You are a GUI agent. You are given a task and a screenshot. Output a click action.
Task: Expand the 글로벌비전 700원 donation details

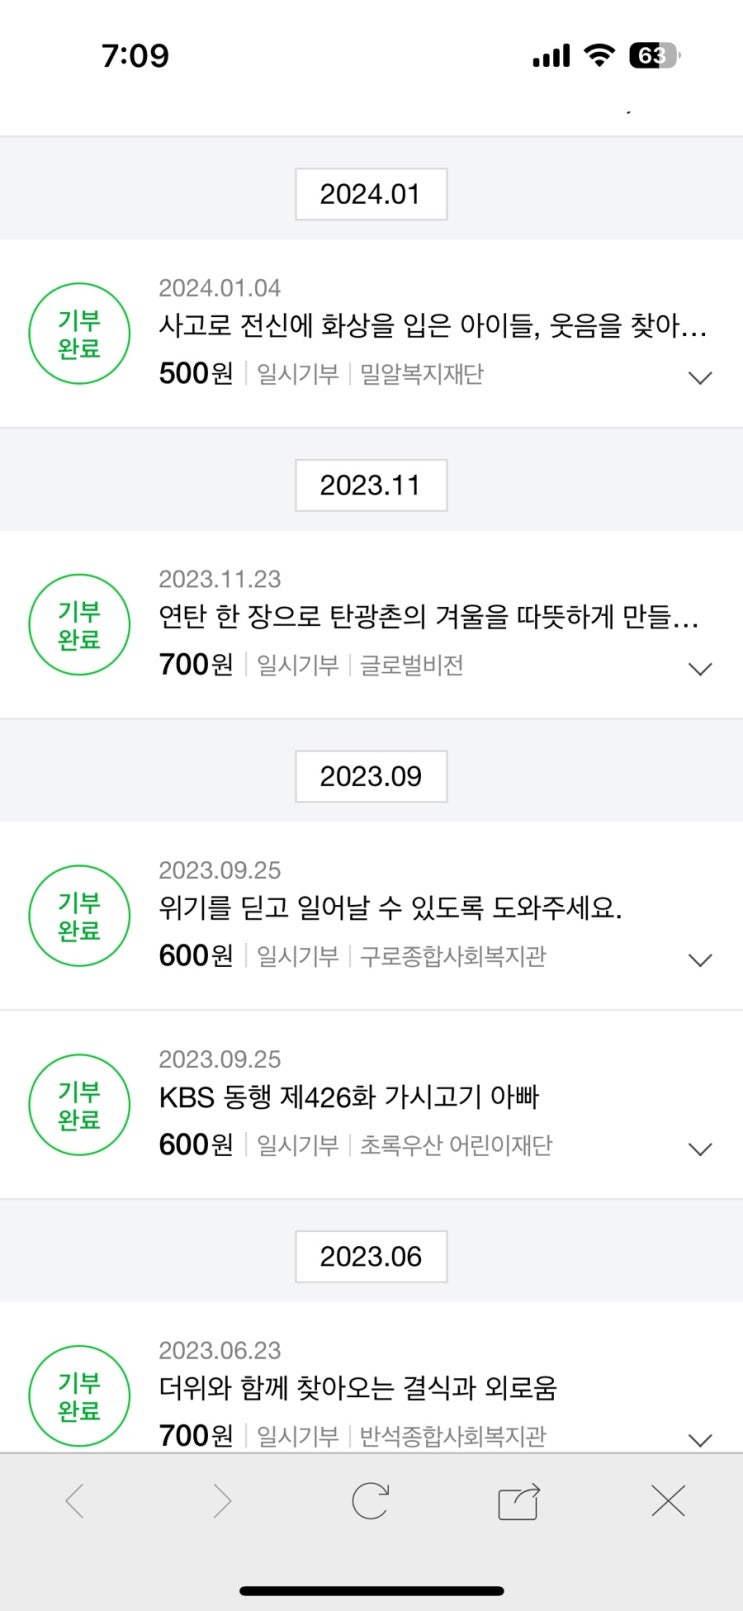700,669
